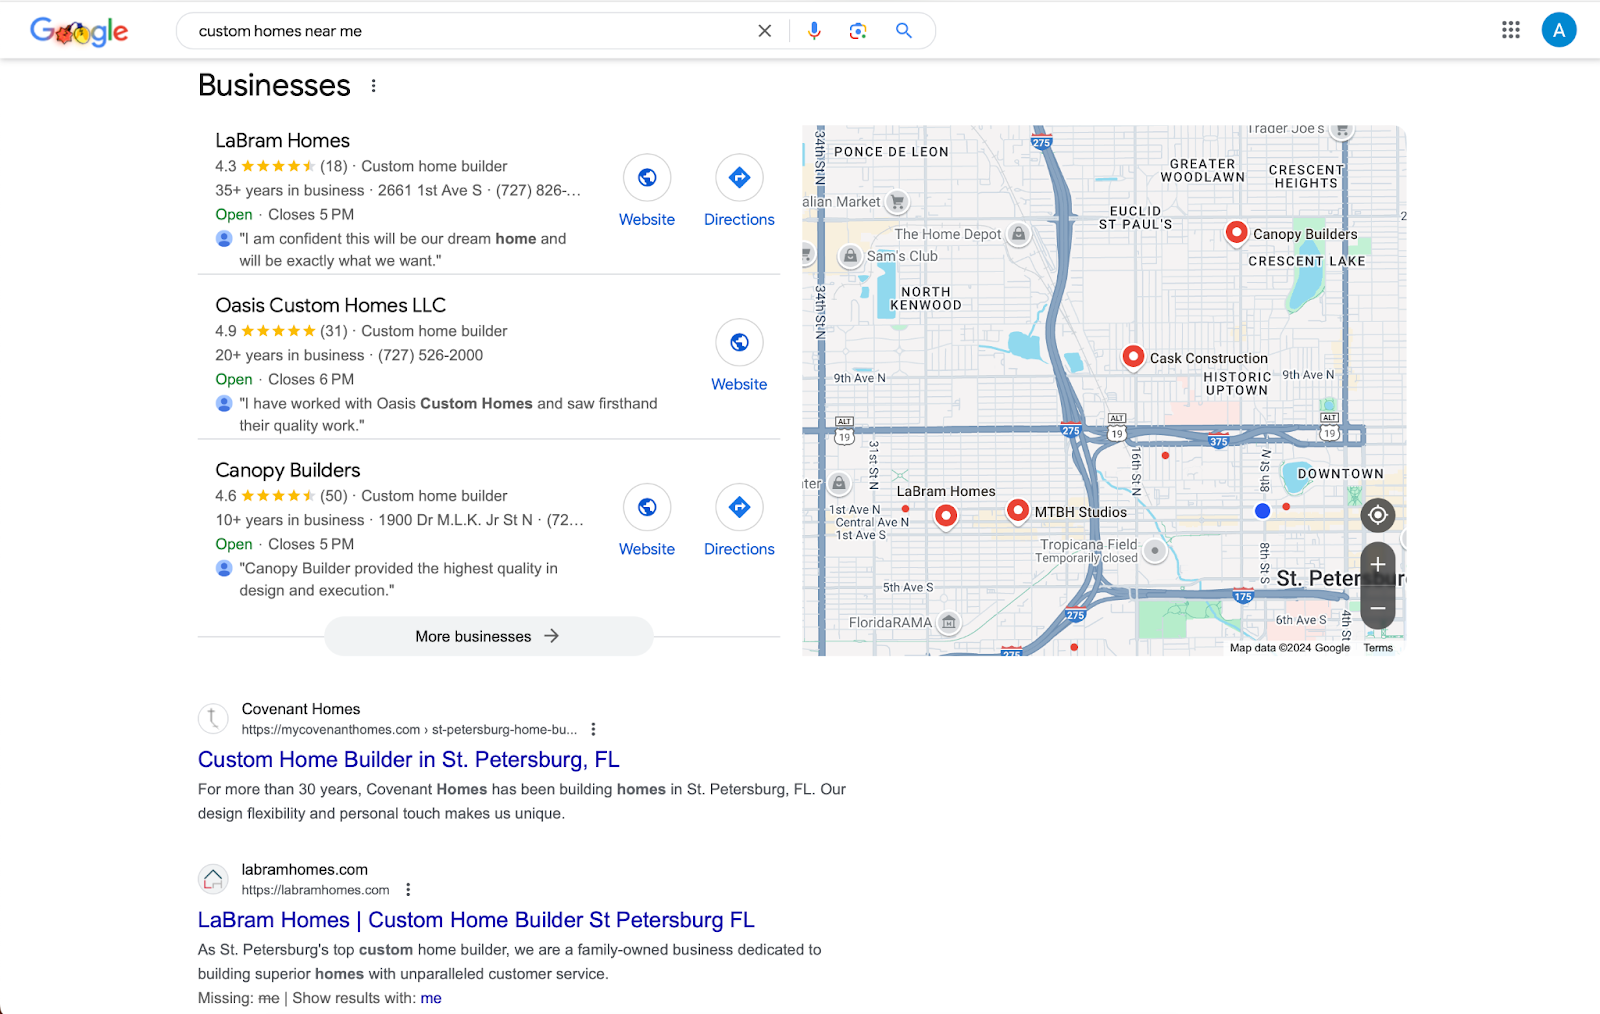Image resolution: width=1600 pixels, height=1014 pixels.
Task: Click The Home Depot marker on the map
Action: (x=1018, y=234)
